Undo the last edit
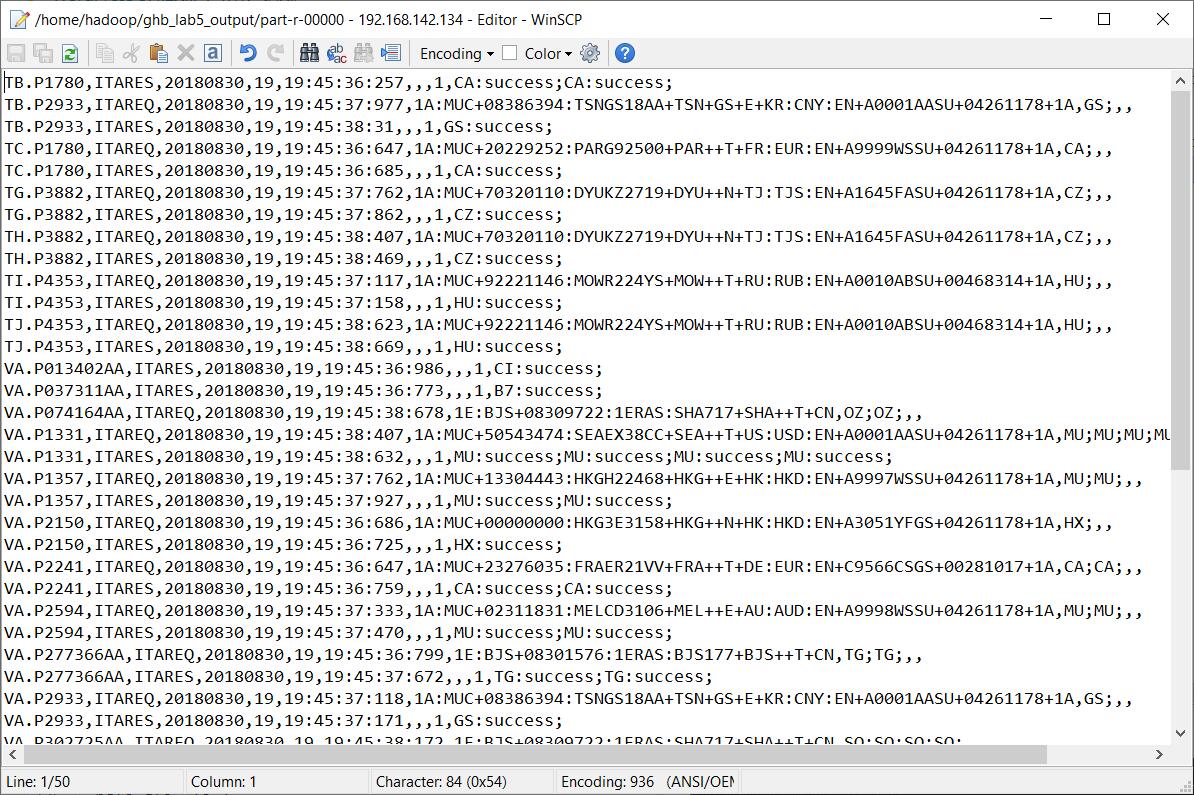The image size is (1194, 795). point(248,53)
